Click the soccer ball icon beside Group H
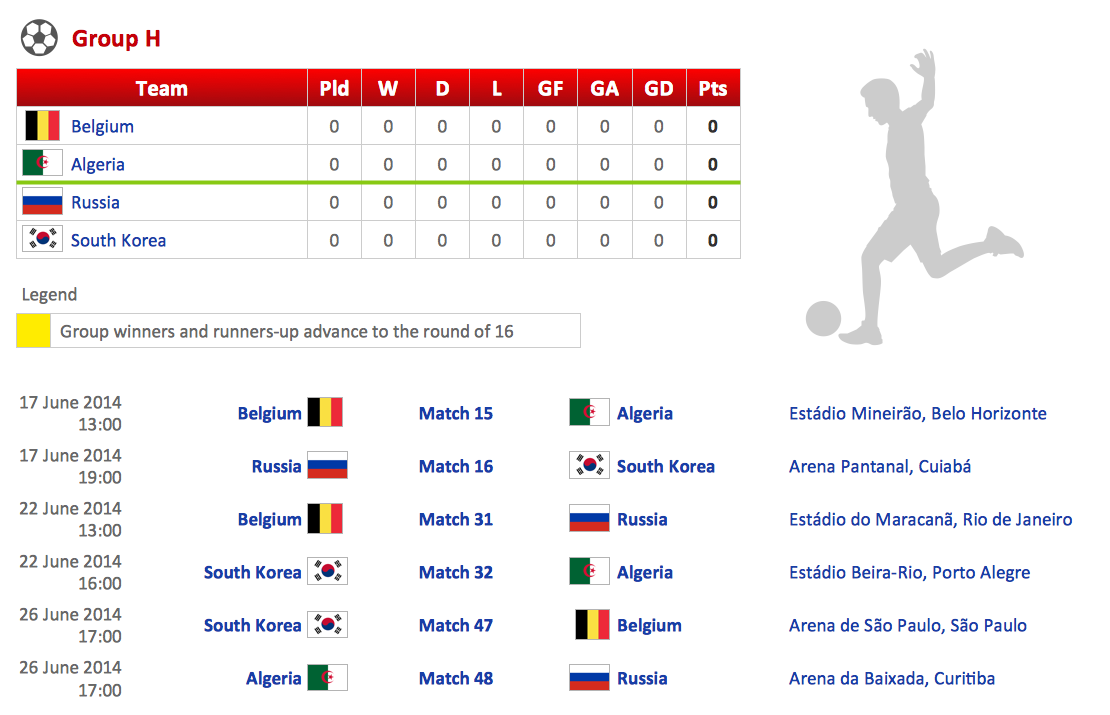This screenshot has width=1110, height=715. tap(39, 39)
